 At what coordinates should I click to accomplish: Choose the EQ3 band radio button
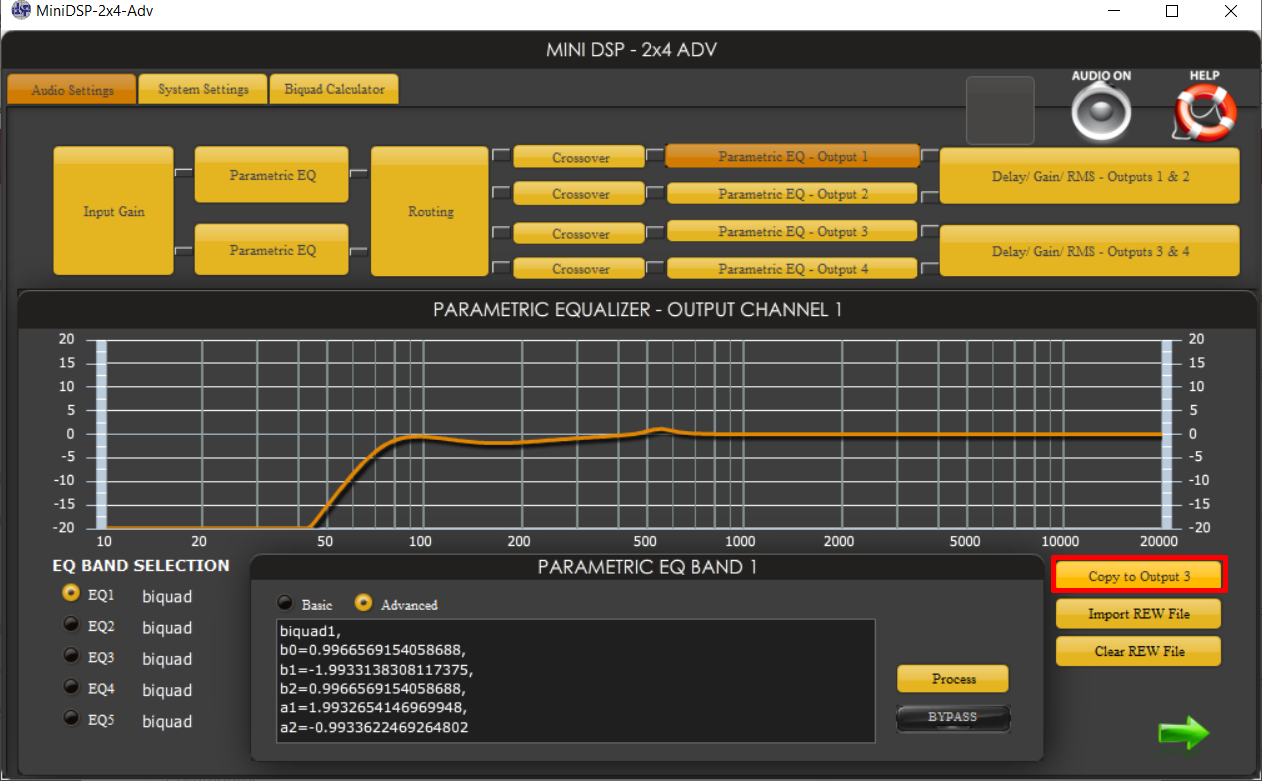tap(71, 657)
